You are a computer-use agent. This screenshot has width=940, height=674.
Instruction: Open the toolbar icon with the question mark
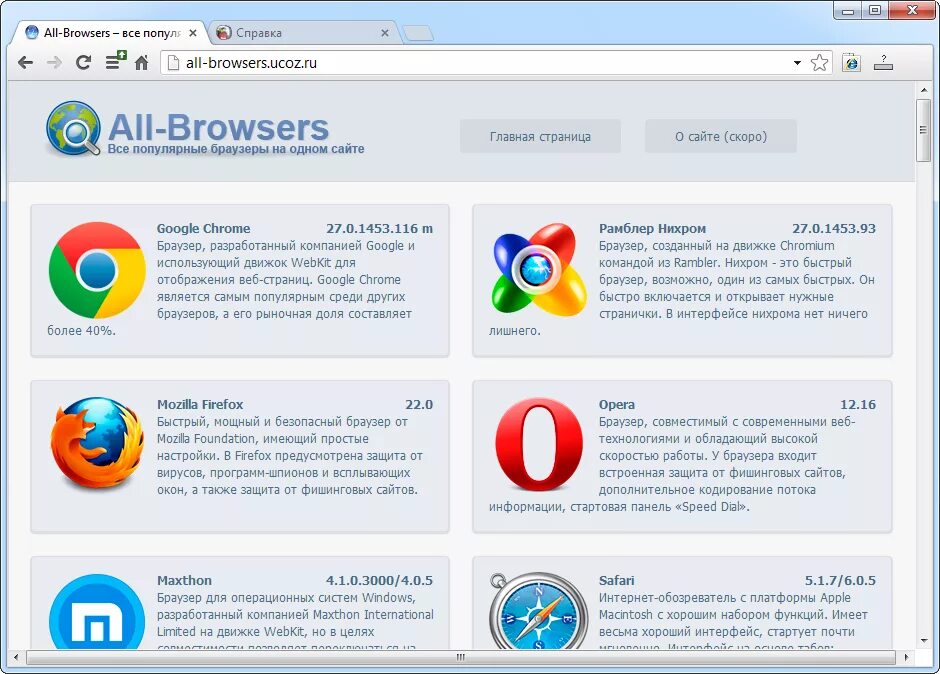(883, 62)
